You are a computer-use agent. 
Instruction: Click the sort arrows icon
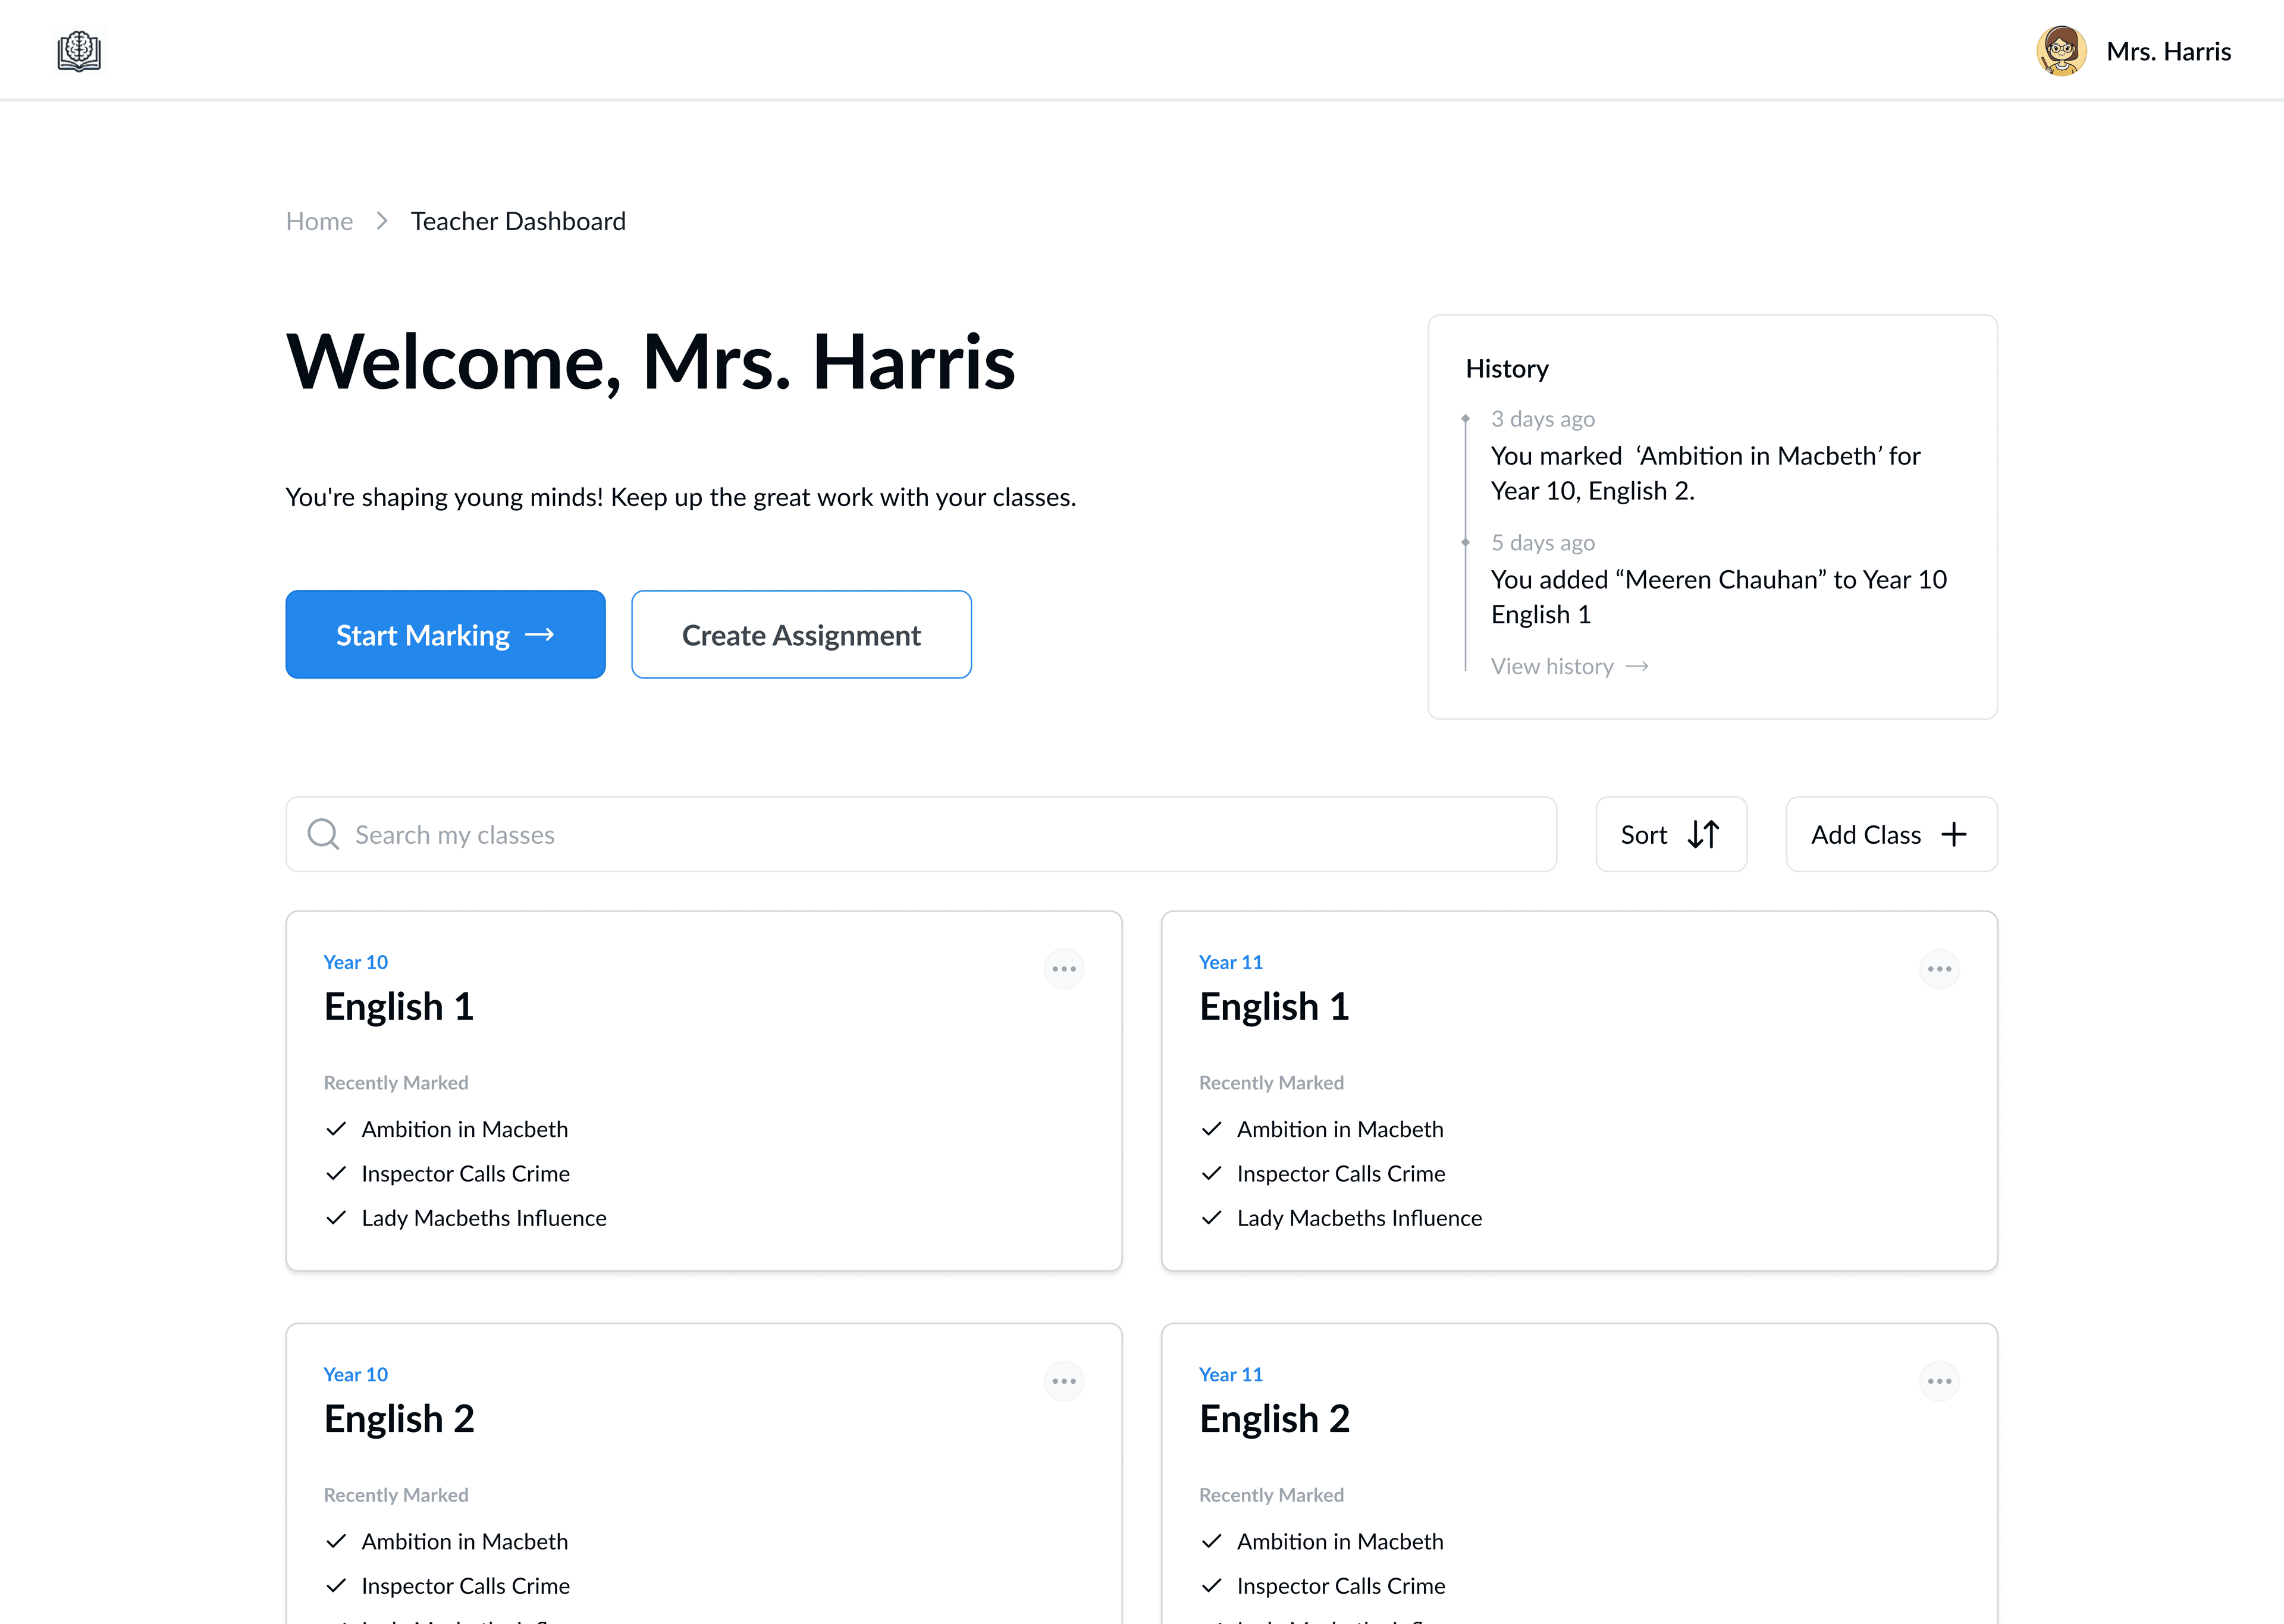(1703, 834)
